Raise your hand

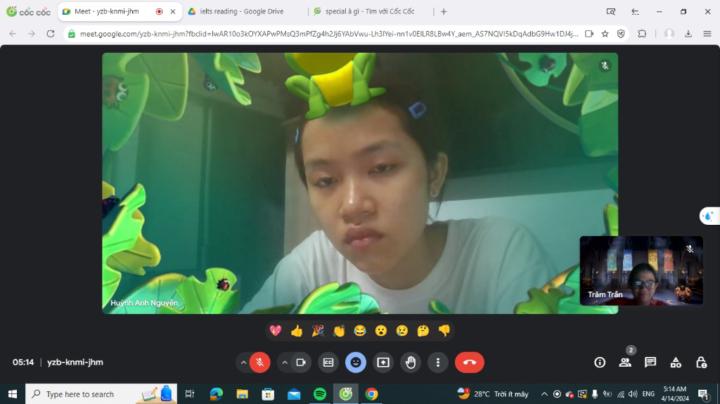[x=411, y=363]
